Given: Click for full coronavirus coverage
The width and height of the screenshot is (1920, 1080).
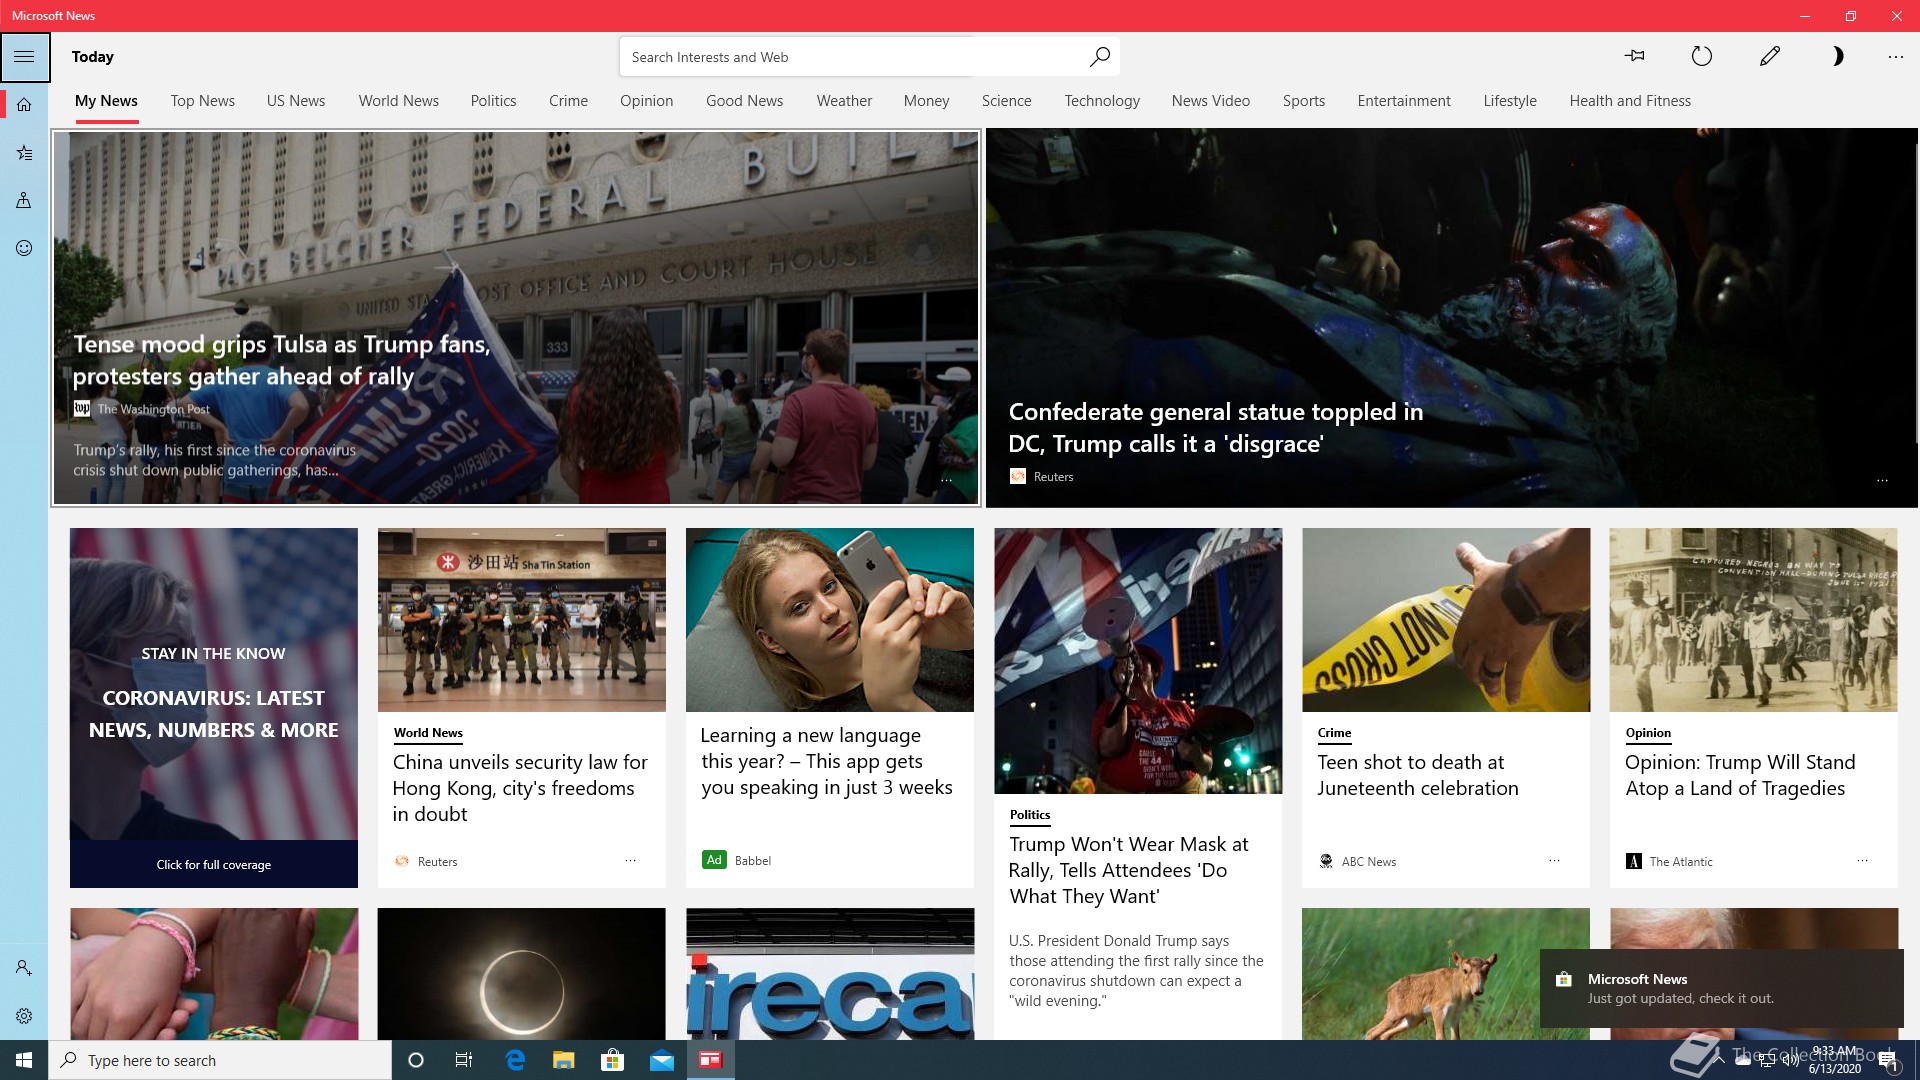Looking at the screenshot, I should [213, 865].
